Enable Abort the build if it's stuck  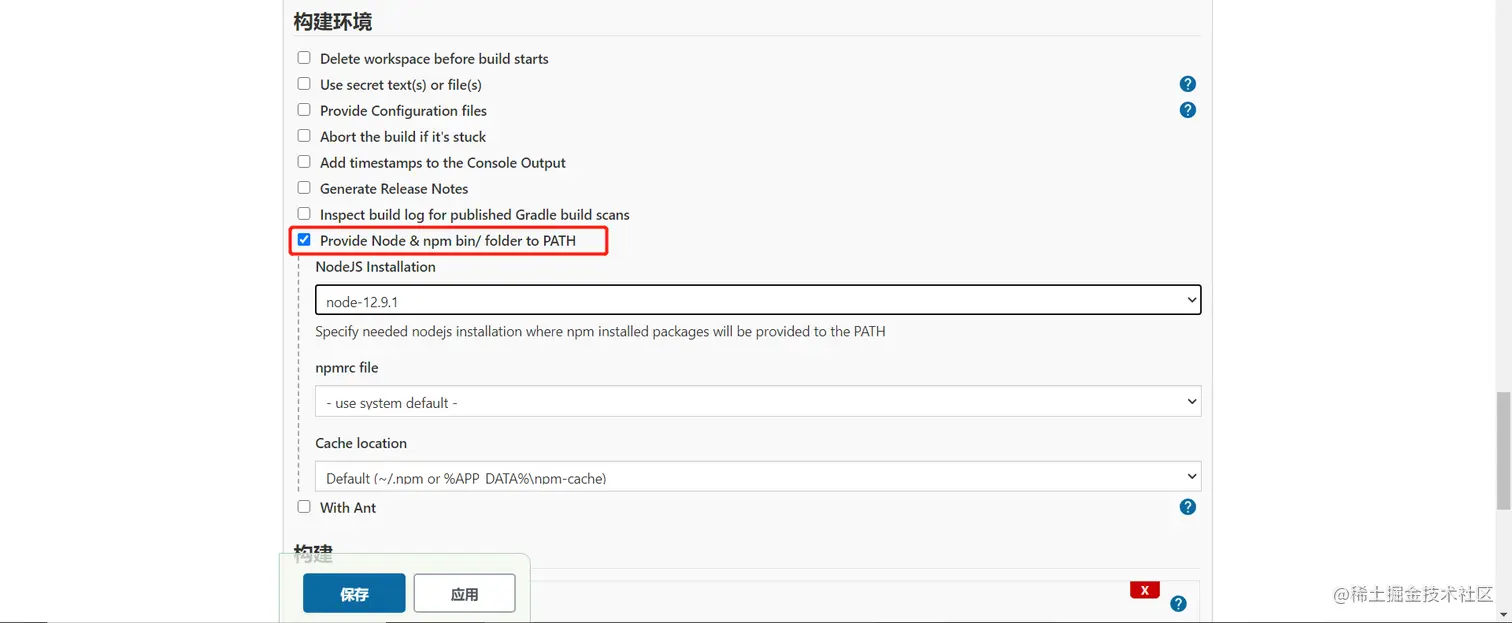point(304,136)
